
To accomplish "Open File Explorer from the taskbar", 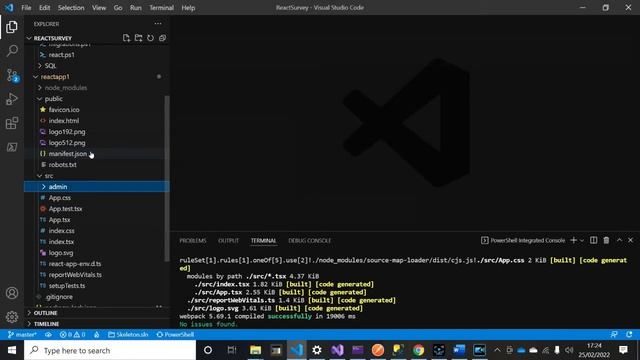I will click(x=256, y=350).
